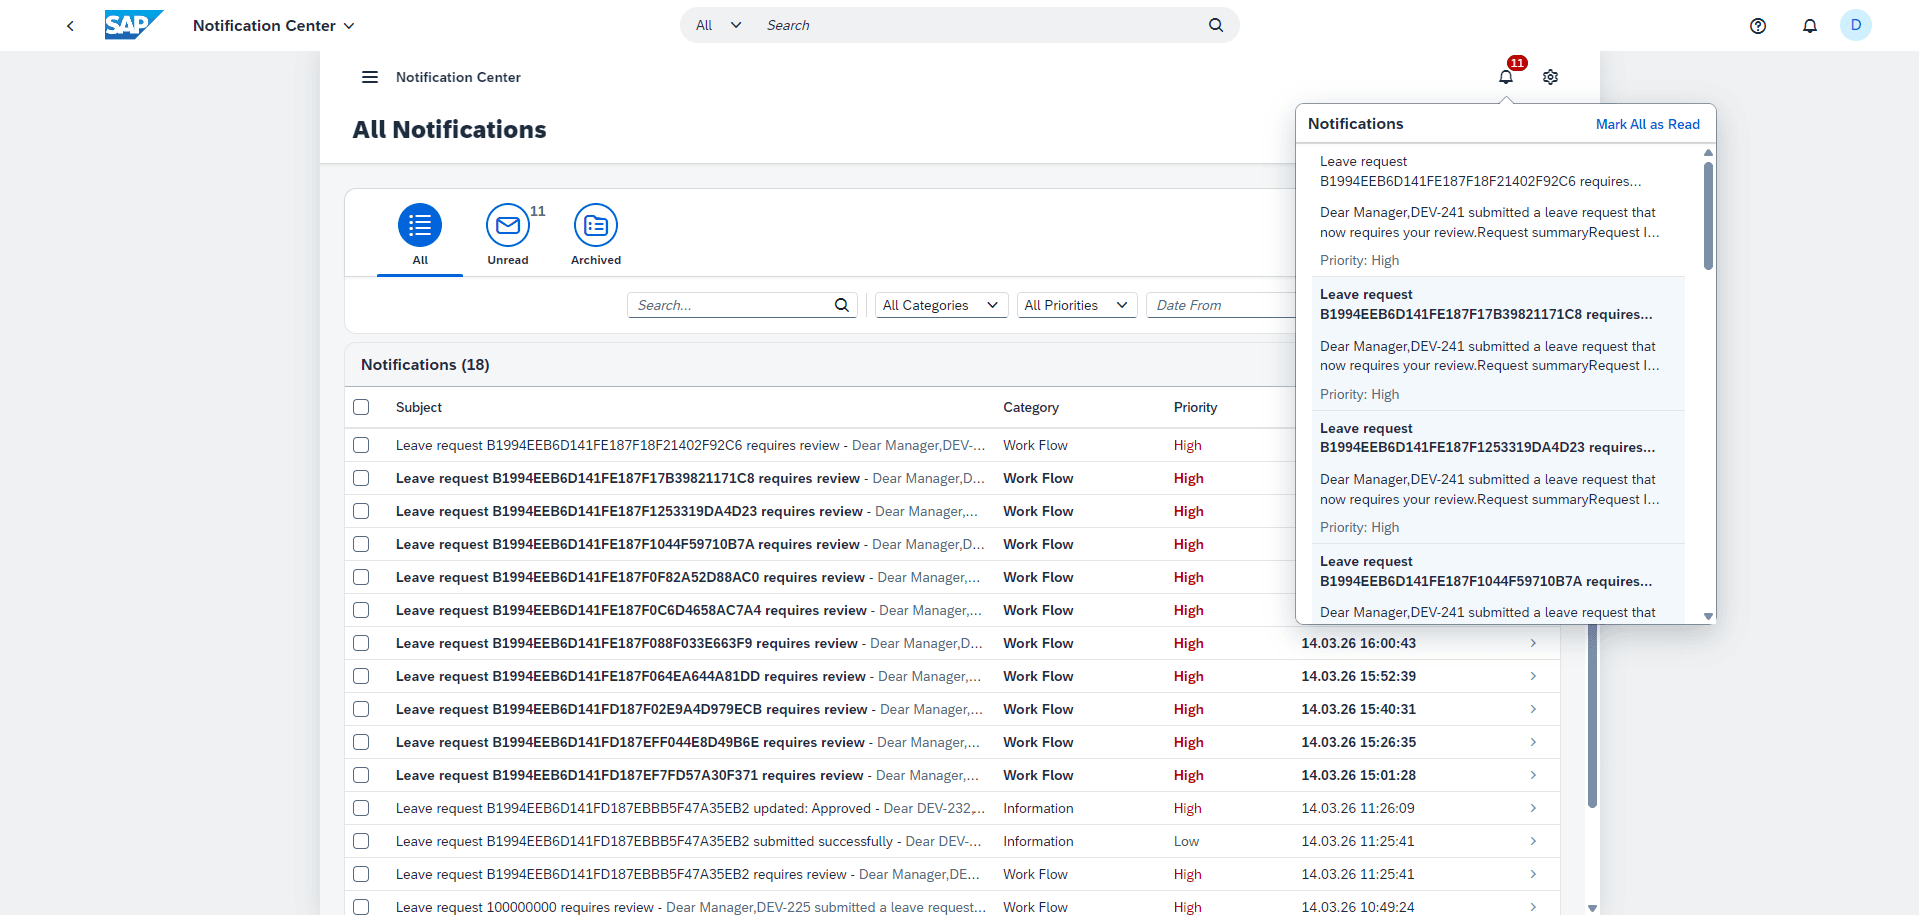Click 'Leave request 100000000 requires review' subject
This screenshot has width=1919, height=915.
(525, 907)
